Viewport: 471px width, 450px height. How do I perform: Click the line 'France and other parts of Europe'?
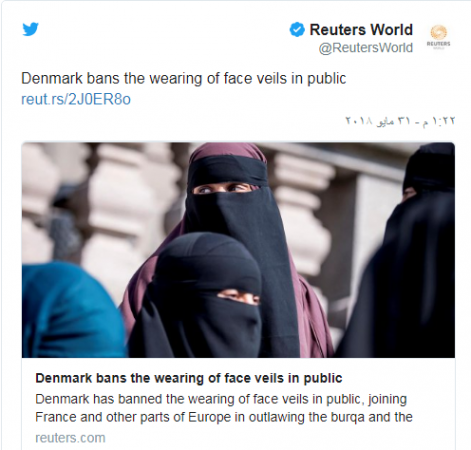coord(224,417)
